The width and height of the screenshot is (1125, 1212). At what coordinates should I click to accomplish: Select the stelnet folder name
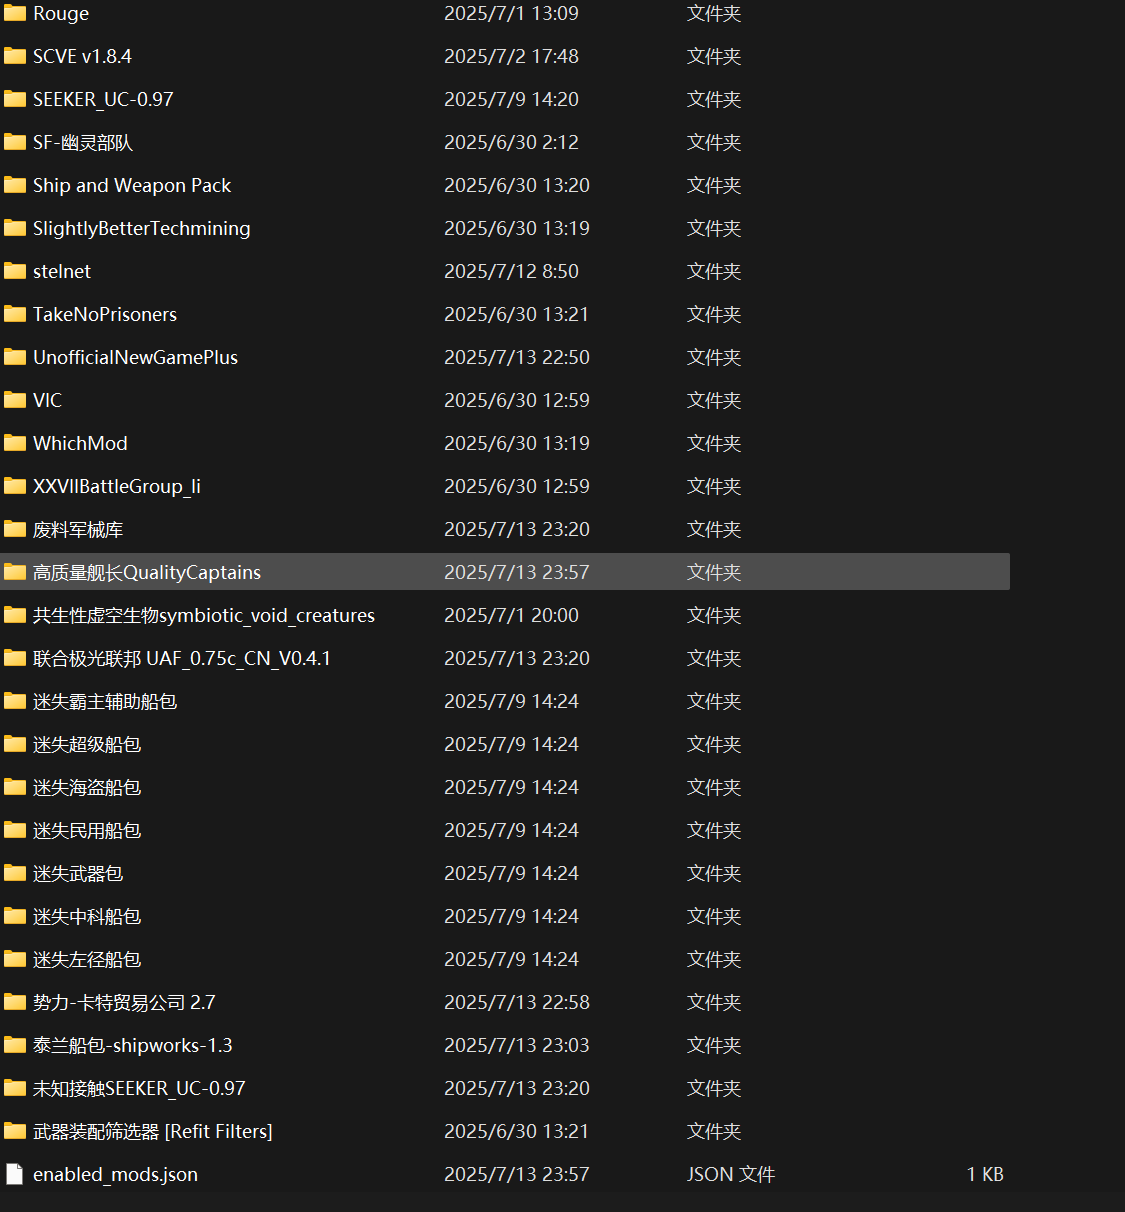pyautogui.click(x=62, y=271)
